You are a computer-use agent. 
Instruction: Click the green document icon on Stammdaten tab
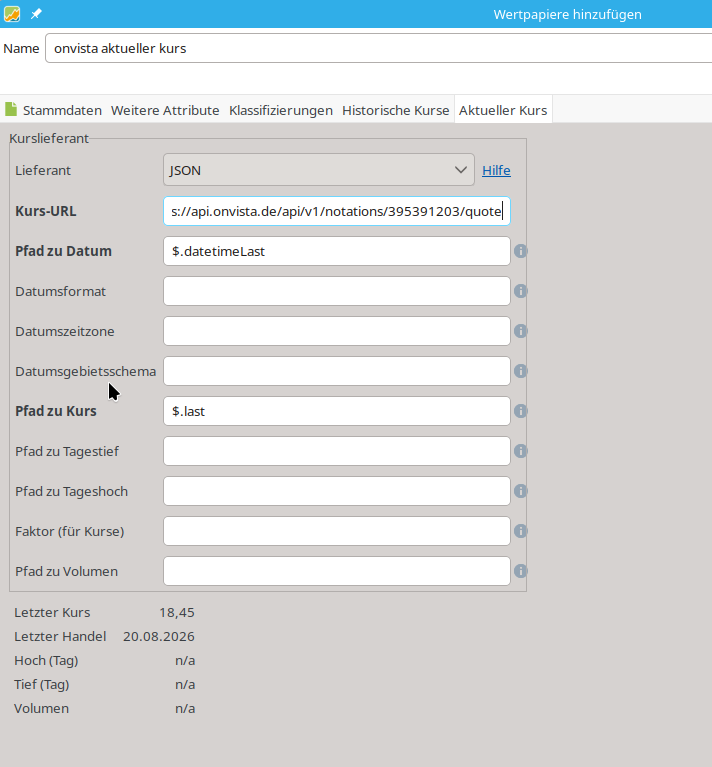point(11,109)
